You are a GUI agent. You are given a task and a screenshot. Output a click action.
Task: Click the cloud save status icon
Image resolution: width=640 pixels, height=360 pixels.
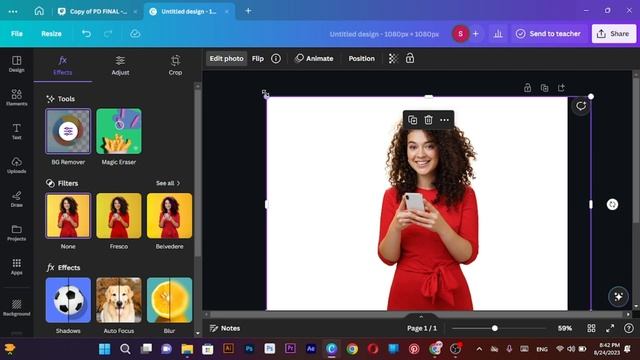(135, 34)
